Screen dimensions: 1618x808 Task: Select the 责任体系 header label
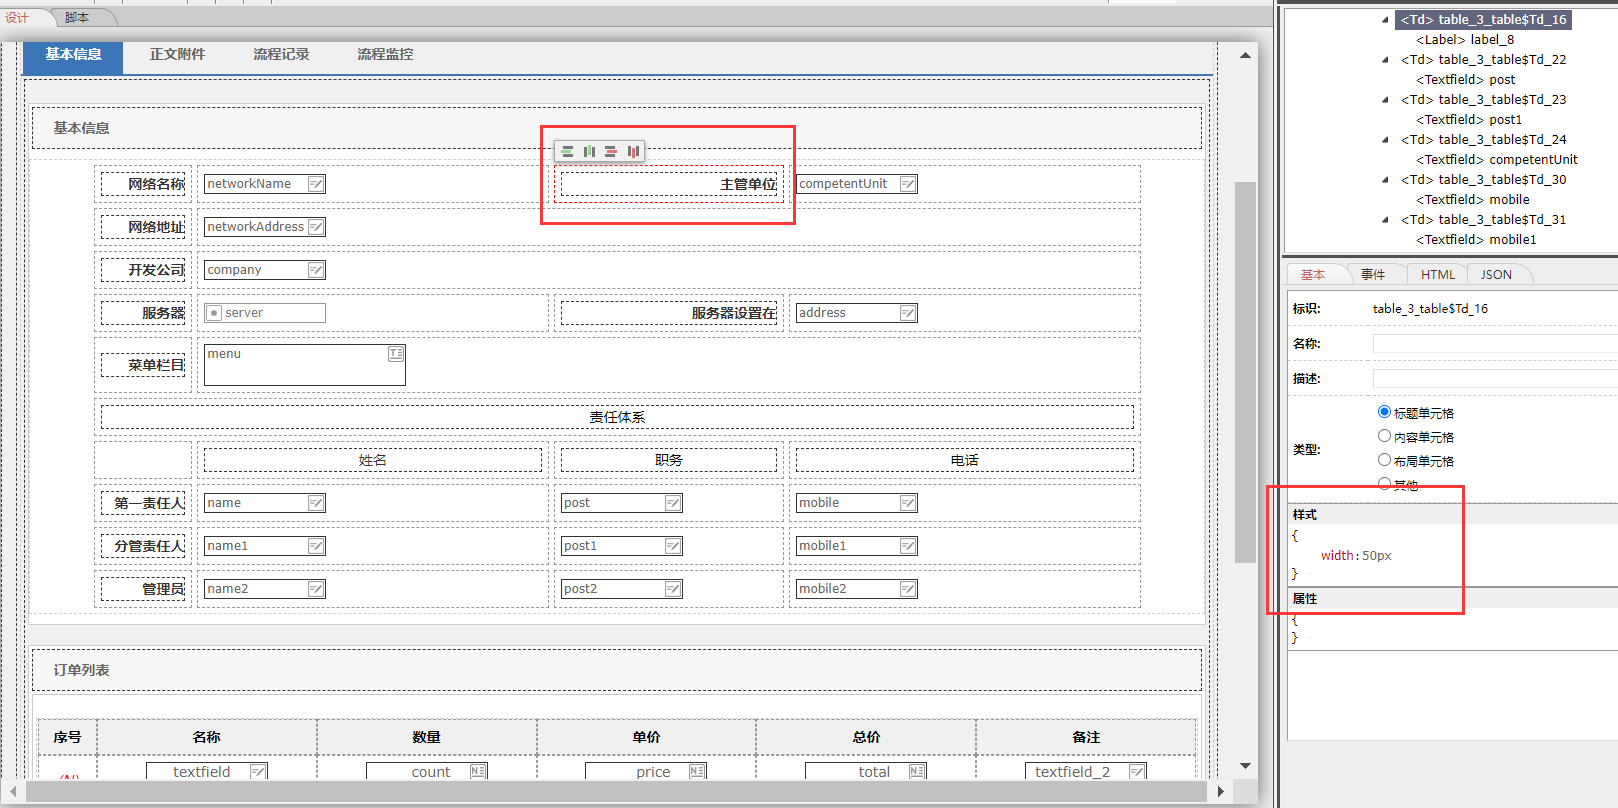(617, 417)
